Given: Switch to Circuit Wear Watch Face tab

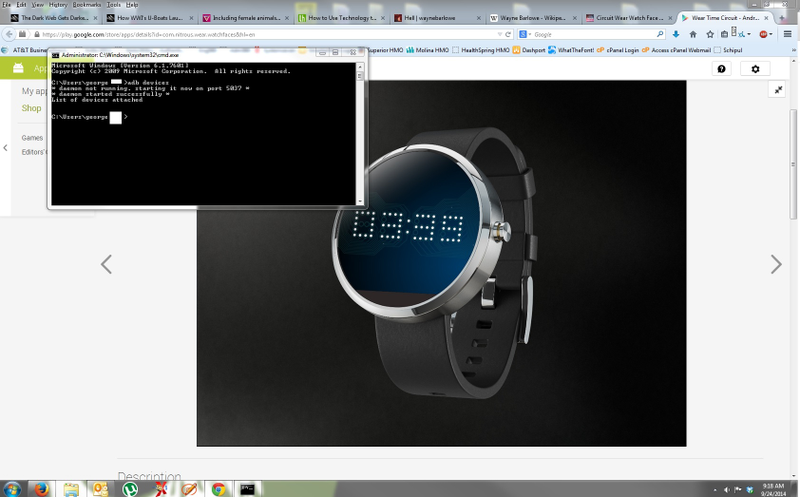Looking at the screenshot, I should tap(629, 18).
